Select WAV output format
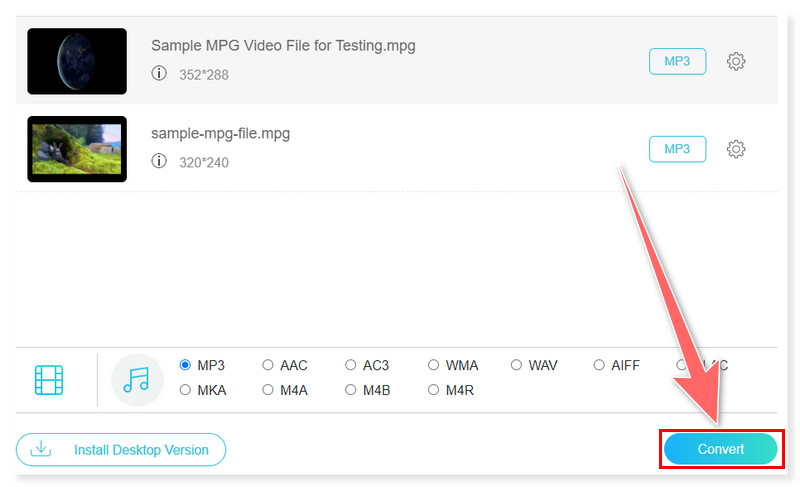 tap(517, 366)
